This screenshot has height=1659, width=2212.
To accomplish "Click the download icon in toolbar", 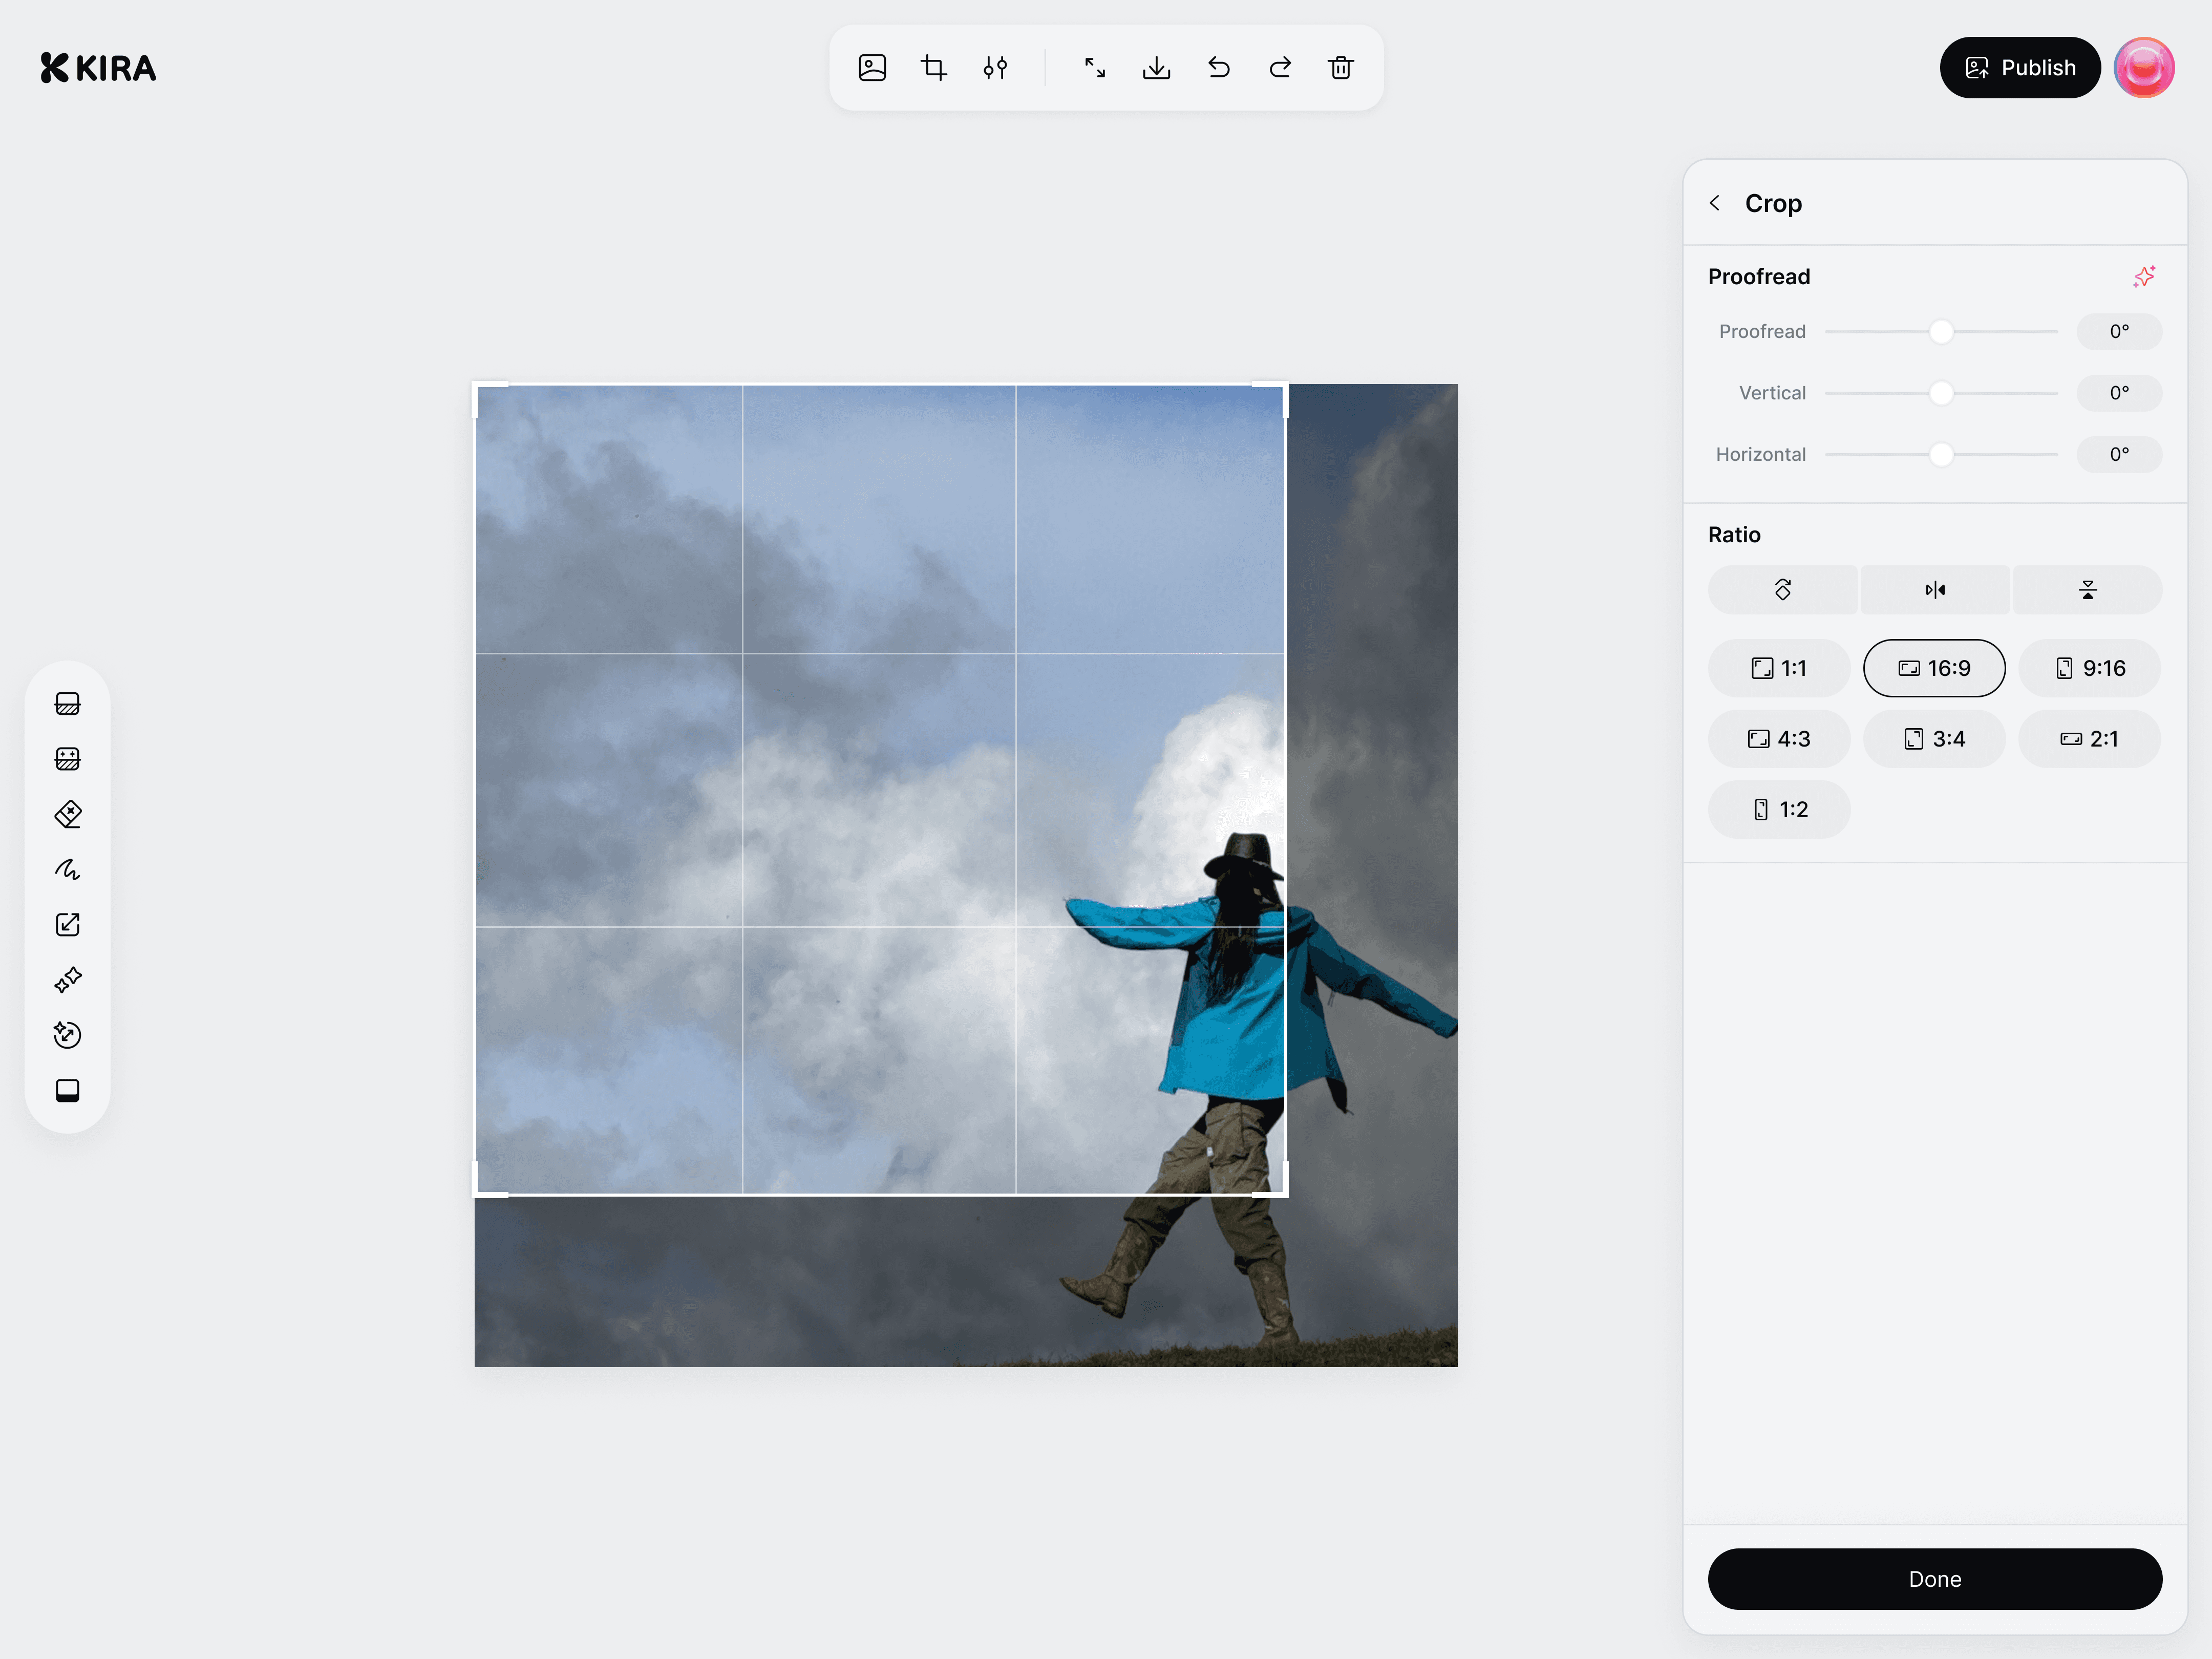I will (x=1156, y=68).
